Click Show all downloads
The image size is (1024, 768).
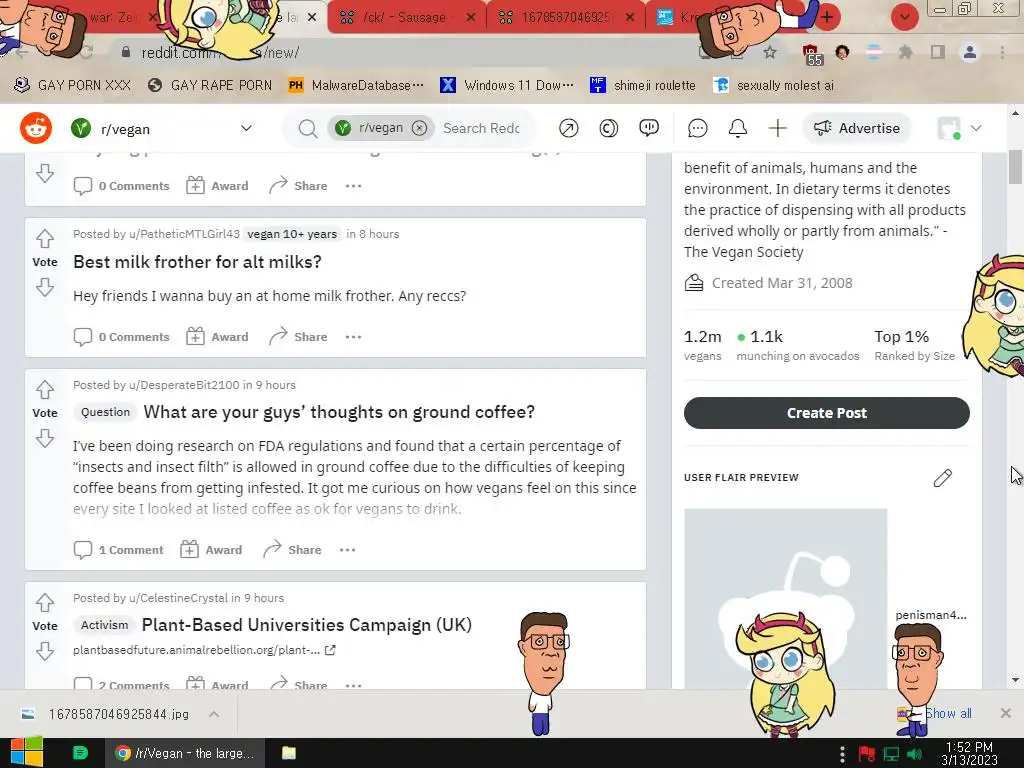tap(948, 713)
